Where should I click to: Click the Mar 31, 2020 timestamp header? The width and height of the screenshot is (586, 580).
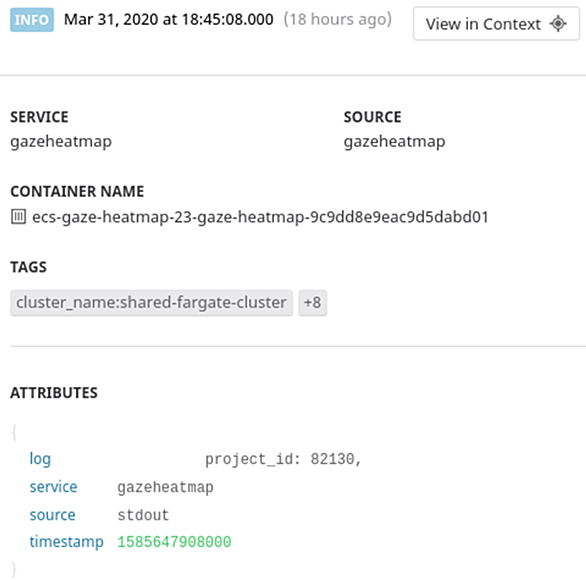169,19
